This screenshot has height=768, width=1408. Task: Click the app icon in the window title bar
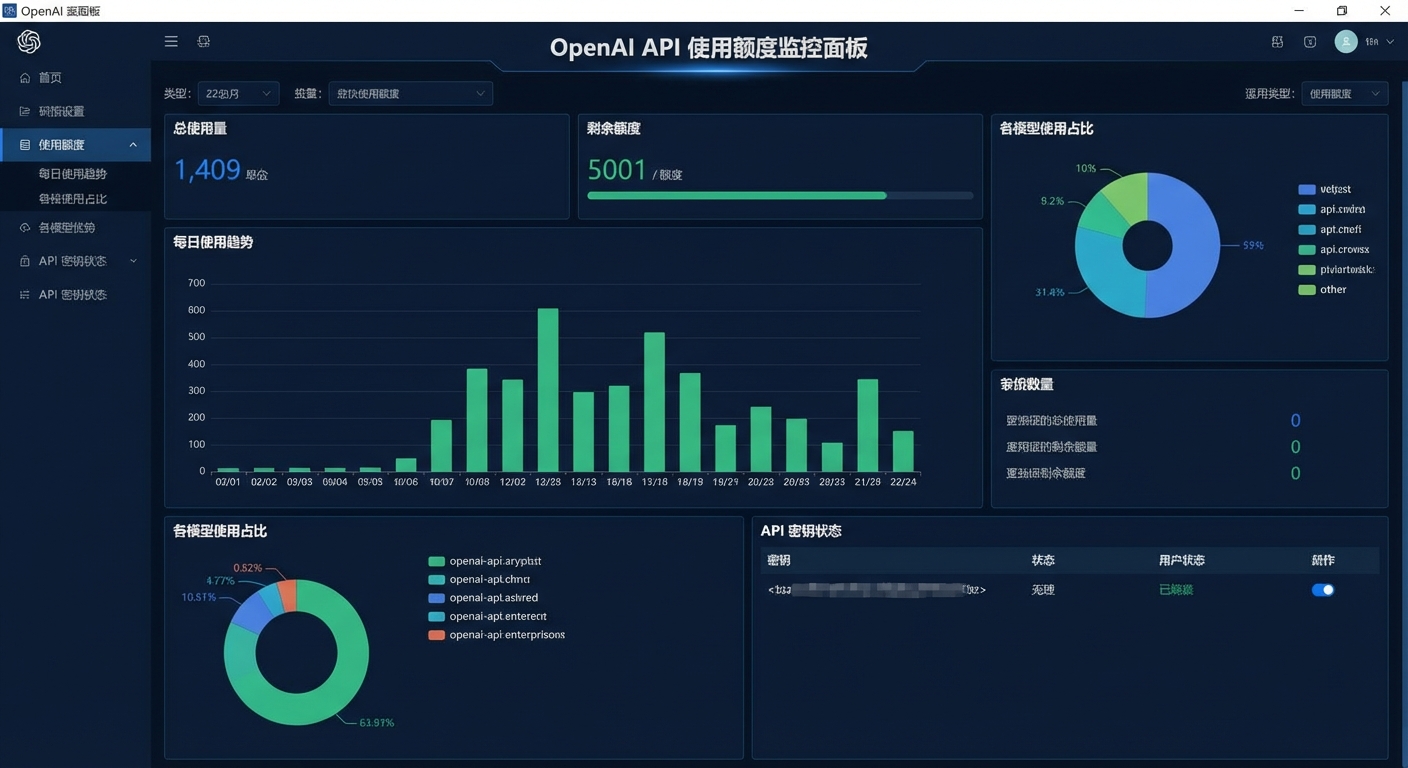(10, 10)
